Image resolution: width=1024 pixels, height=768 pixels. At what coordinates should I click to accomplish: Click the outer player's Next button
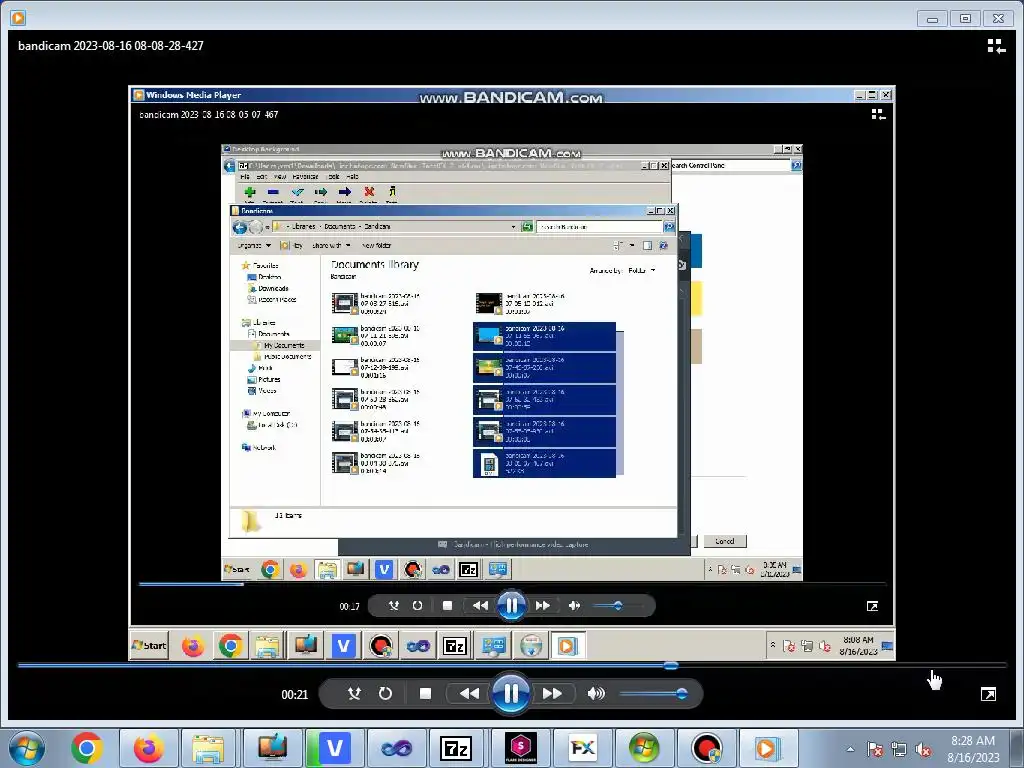pos(552,694)
